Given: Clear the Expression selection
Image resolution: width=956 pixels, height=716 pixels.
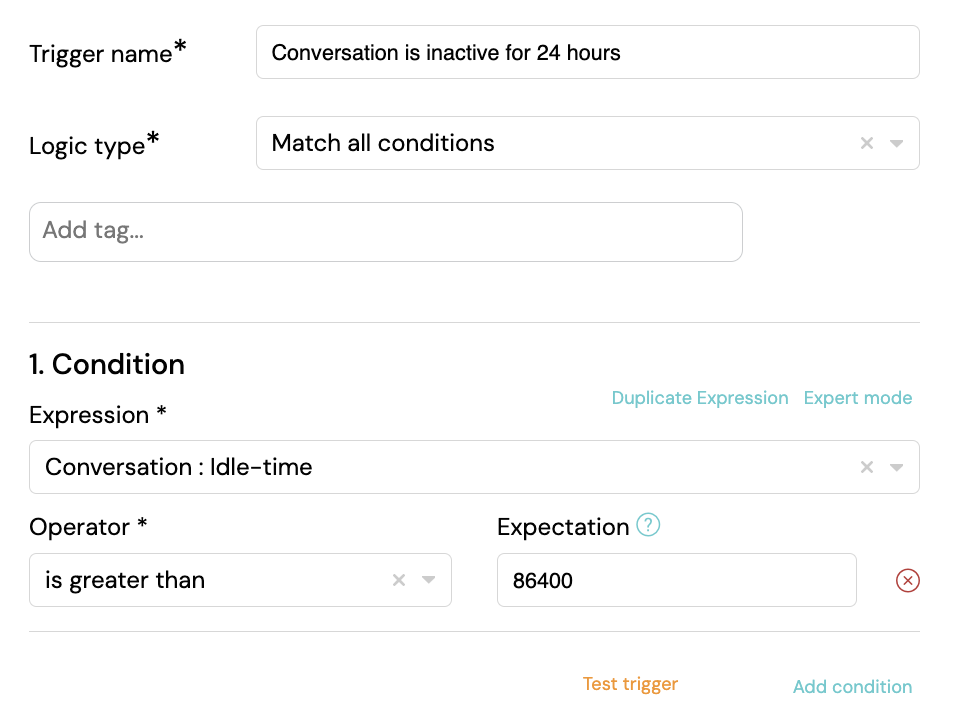Looking at the screenshot, I should 866,467.
